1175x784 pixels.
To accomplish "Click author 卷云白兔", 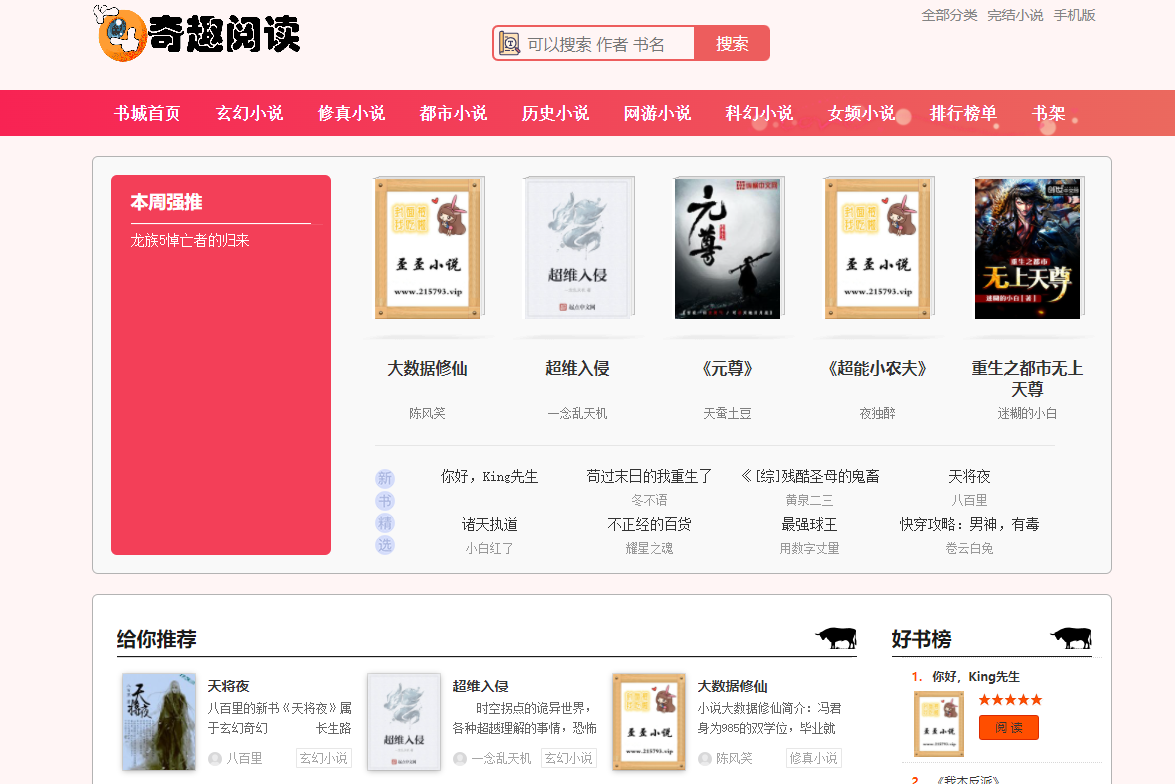I will pos(969,548).
